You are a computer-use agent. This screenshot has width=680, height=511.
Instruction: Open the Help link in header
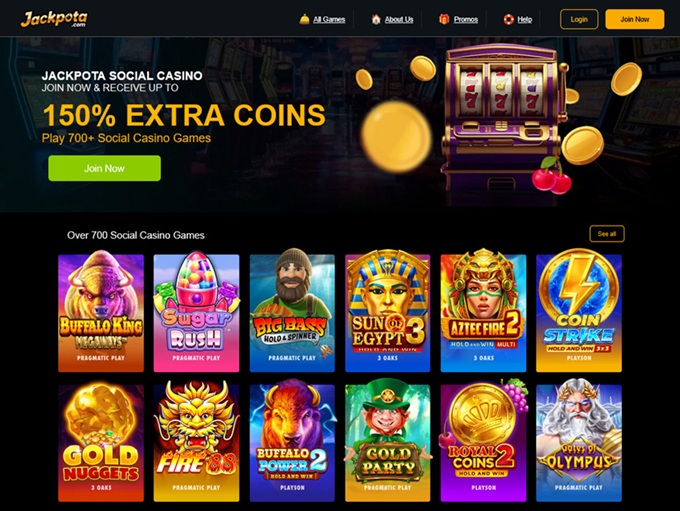(x=525, y=19)
